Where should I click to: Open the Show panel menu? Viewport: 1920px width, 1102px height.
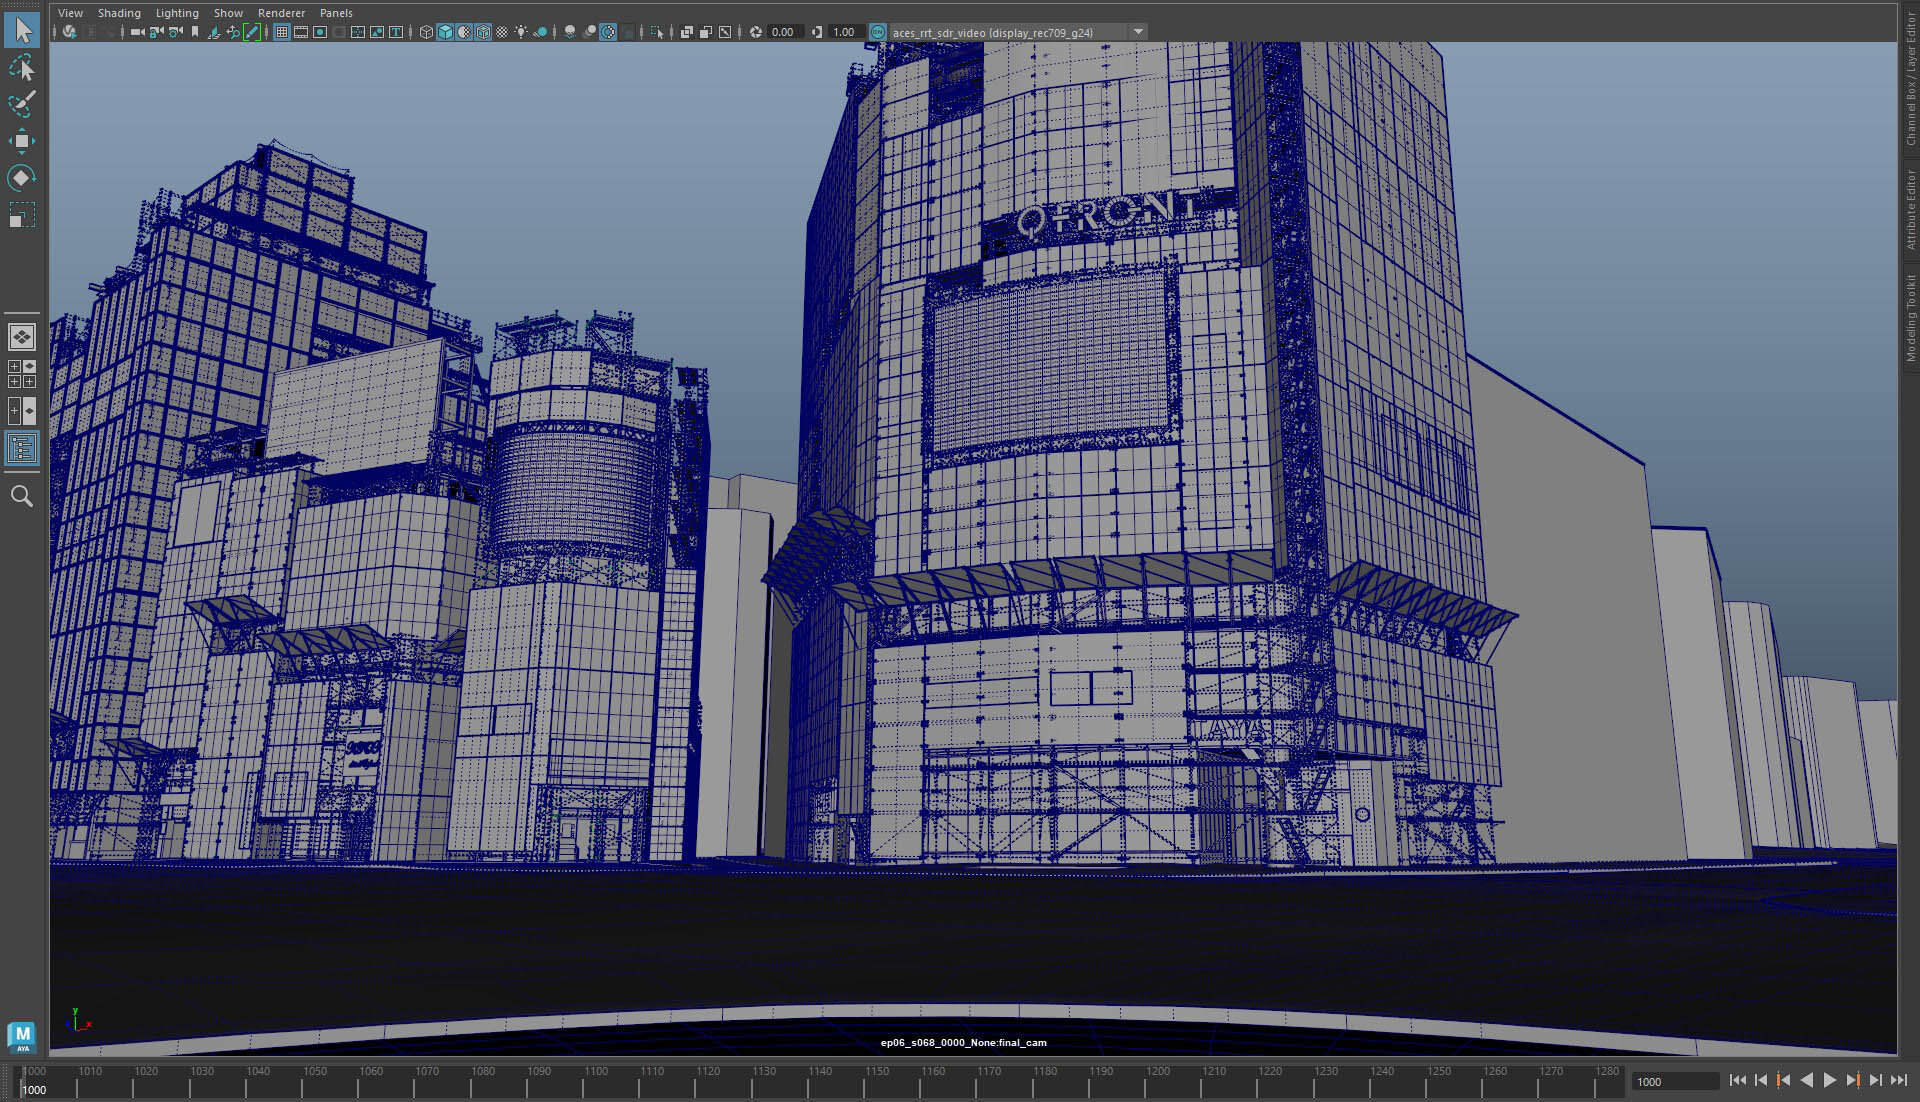228,13
